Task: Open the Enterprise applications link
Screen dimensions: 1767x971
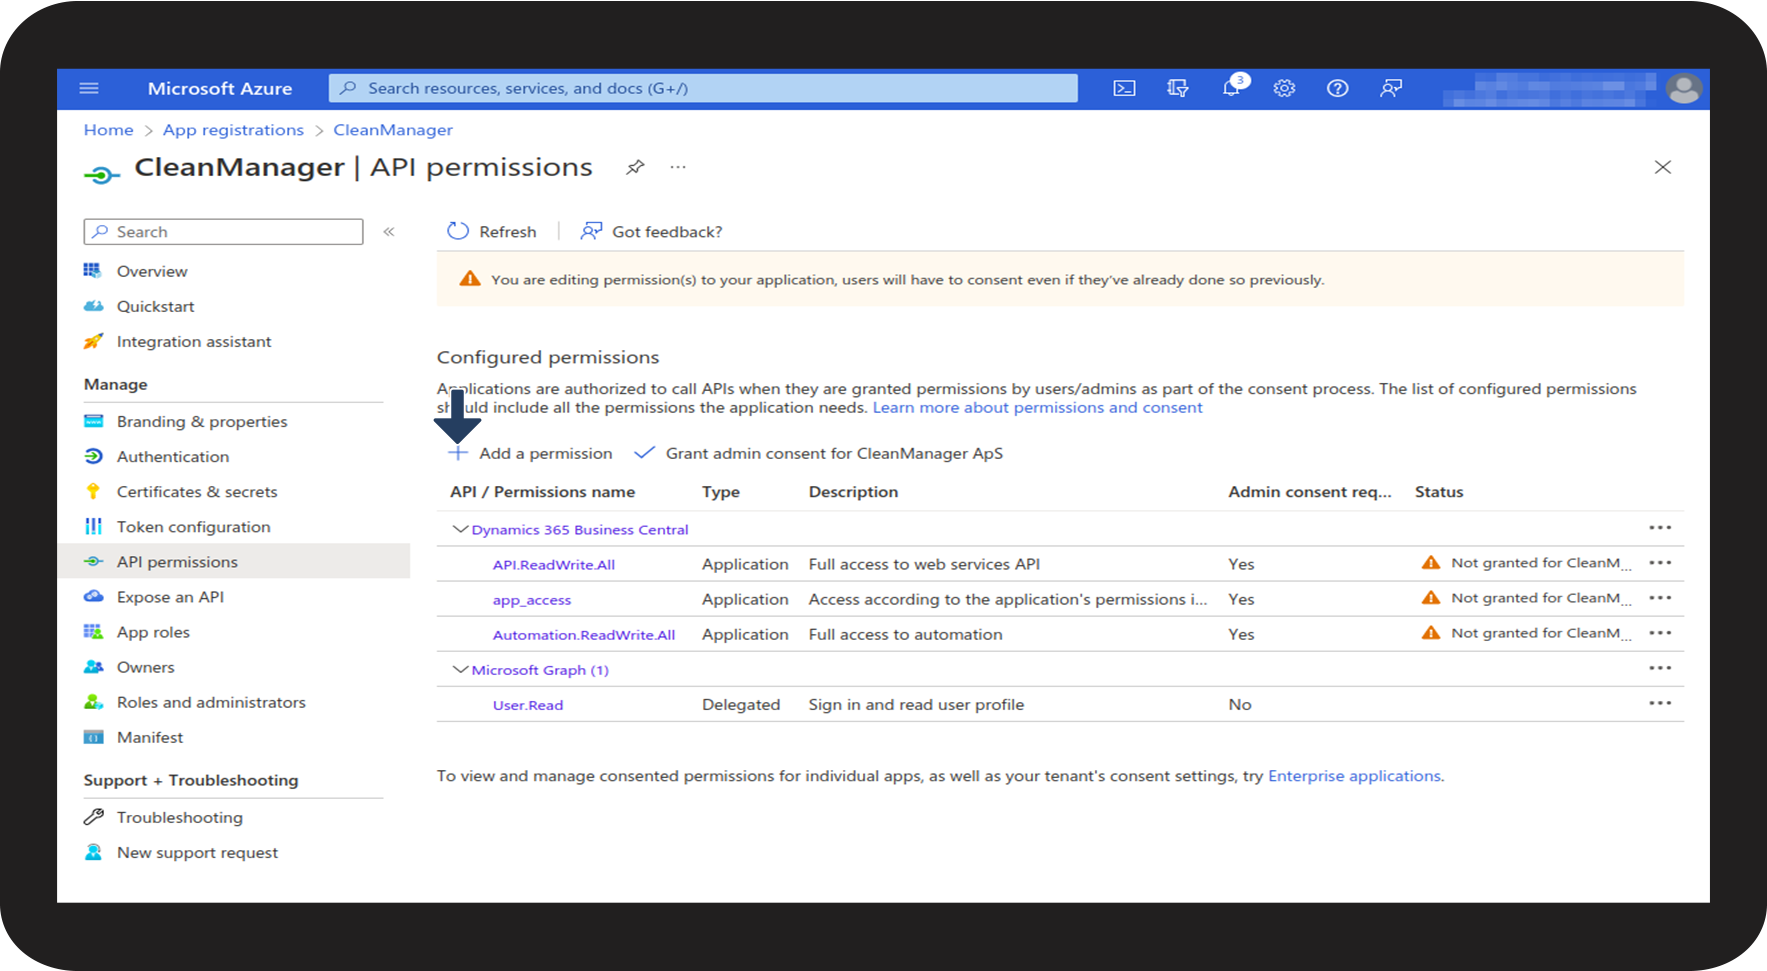Action: tap(1354, 776)
